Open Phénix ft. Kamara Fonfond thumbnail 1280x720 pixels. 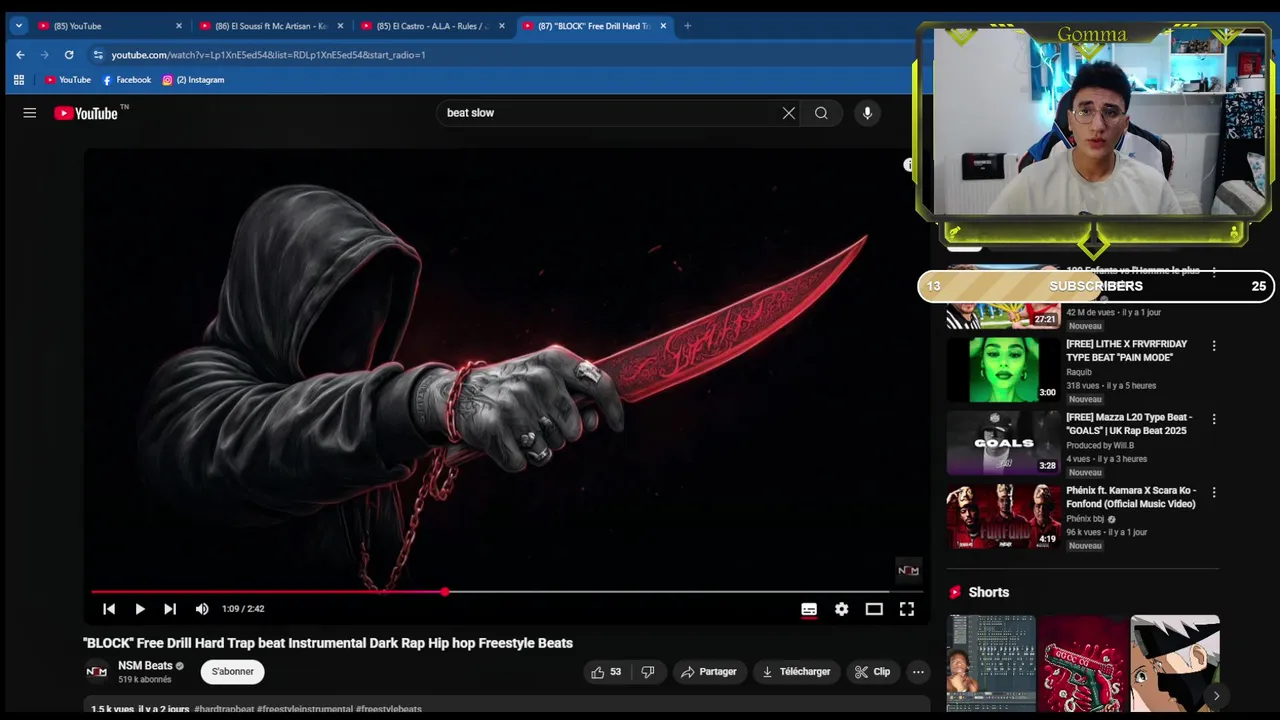pos(1003,516)
